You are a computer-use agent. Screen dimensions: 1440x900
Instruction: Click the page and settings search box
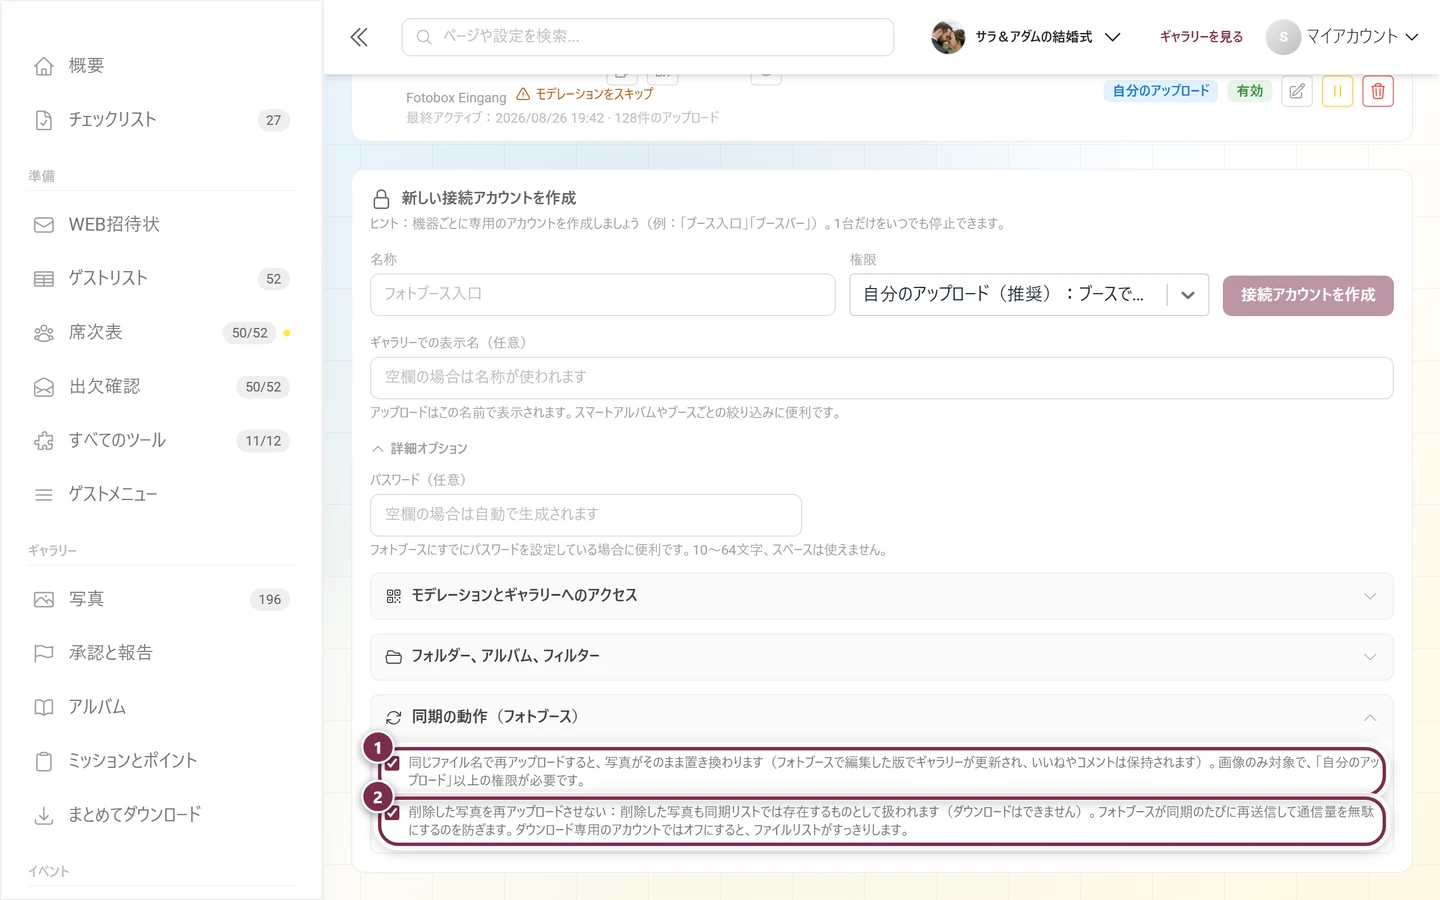pyautogui.click(x=648, y=37)
